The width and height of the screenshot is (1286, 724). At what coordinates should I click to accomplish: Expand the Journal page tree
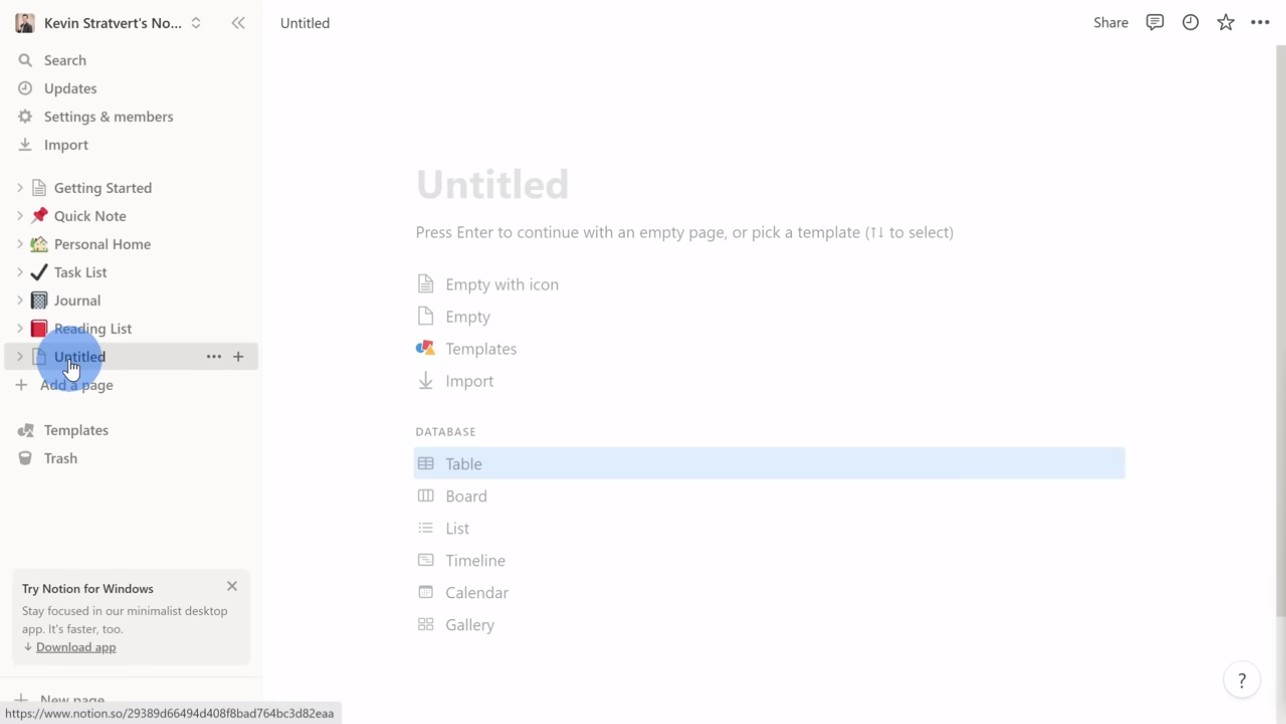pyautogui.click(x=19, y=299)
